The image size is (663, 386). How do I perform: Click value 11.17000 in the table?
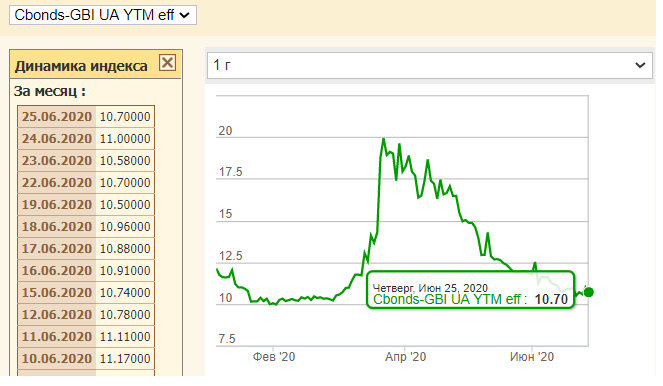(x=125, y=359)
